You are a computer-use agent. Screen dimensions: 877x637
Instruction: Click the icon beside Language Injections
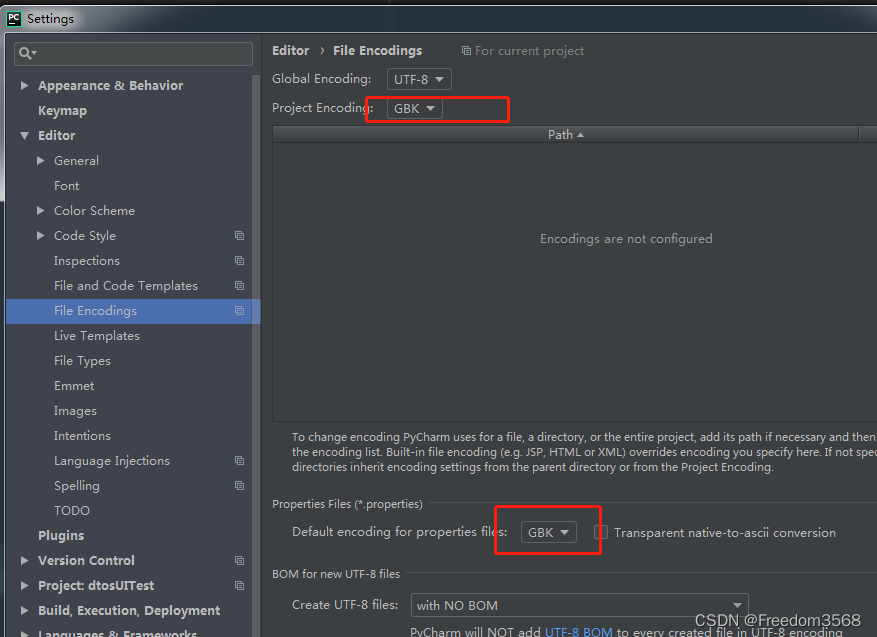[x=239, y=460]
